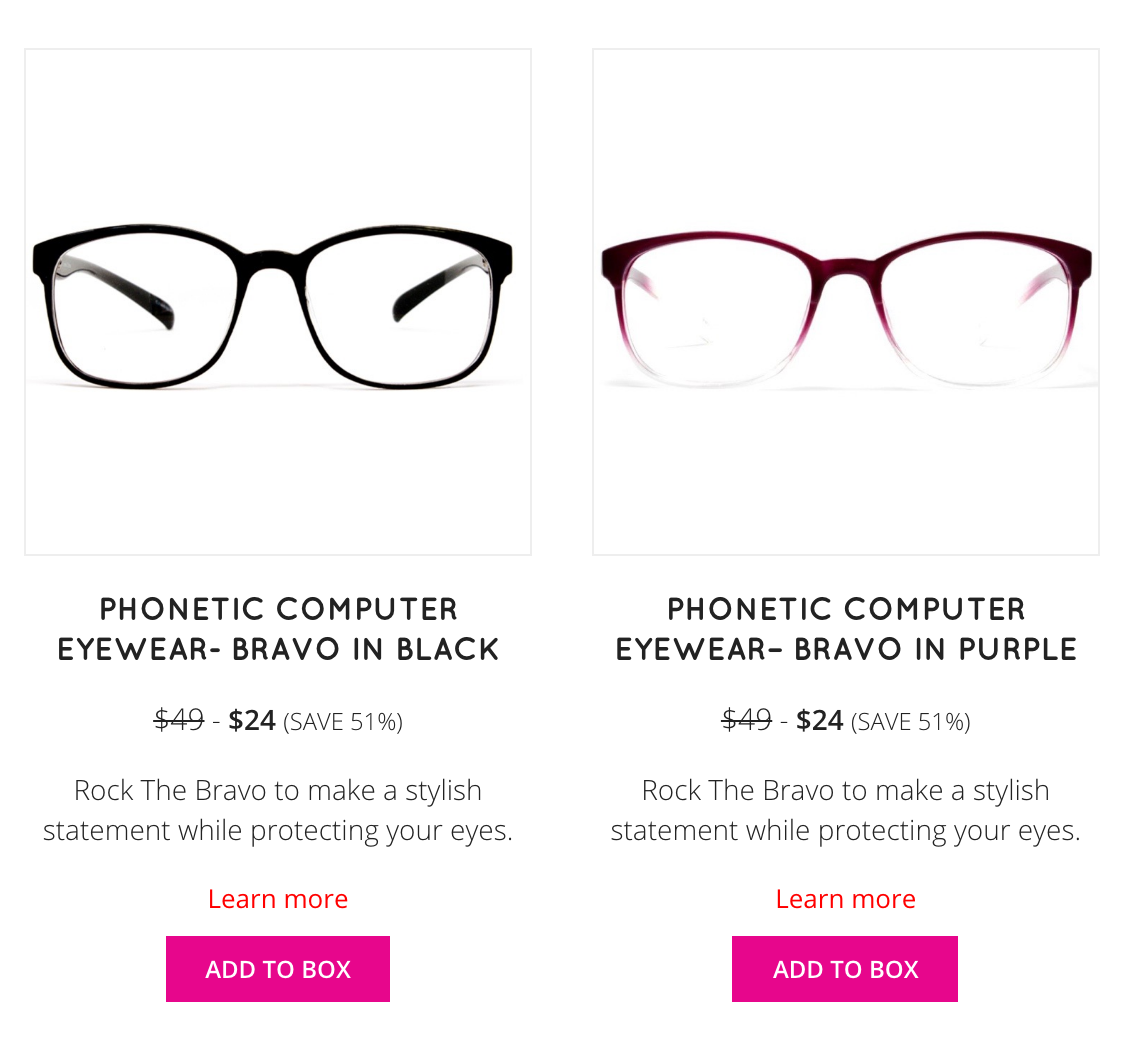Select the $24 sale price for Black
The height and width of the screenshot is (1052, 1134).
click(x=252, y=720)
